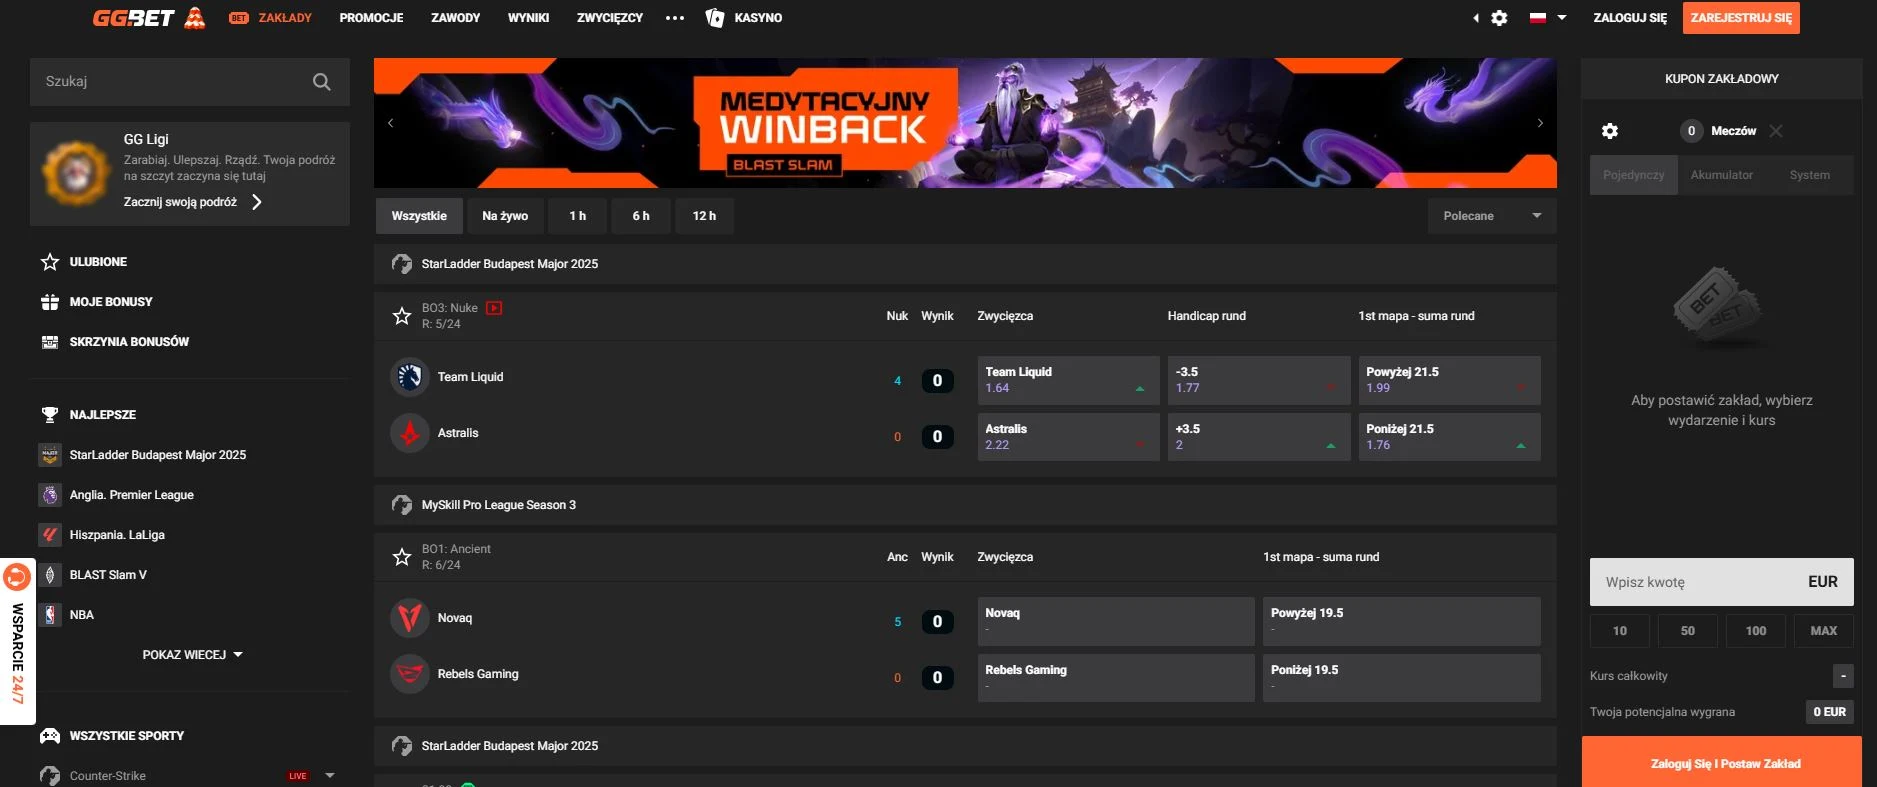Set stake to 50 quick amount
The image size is (1877, 787).
click(1688, 631)
